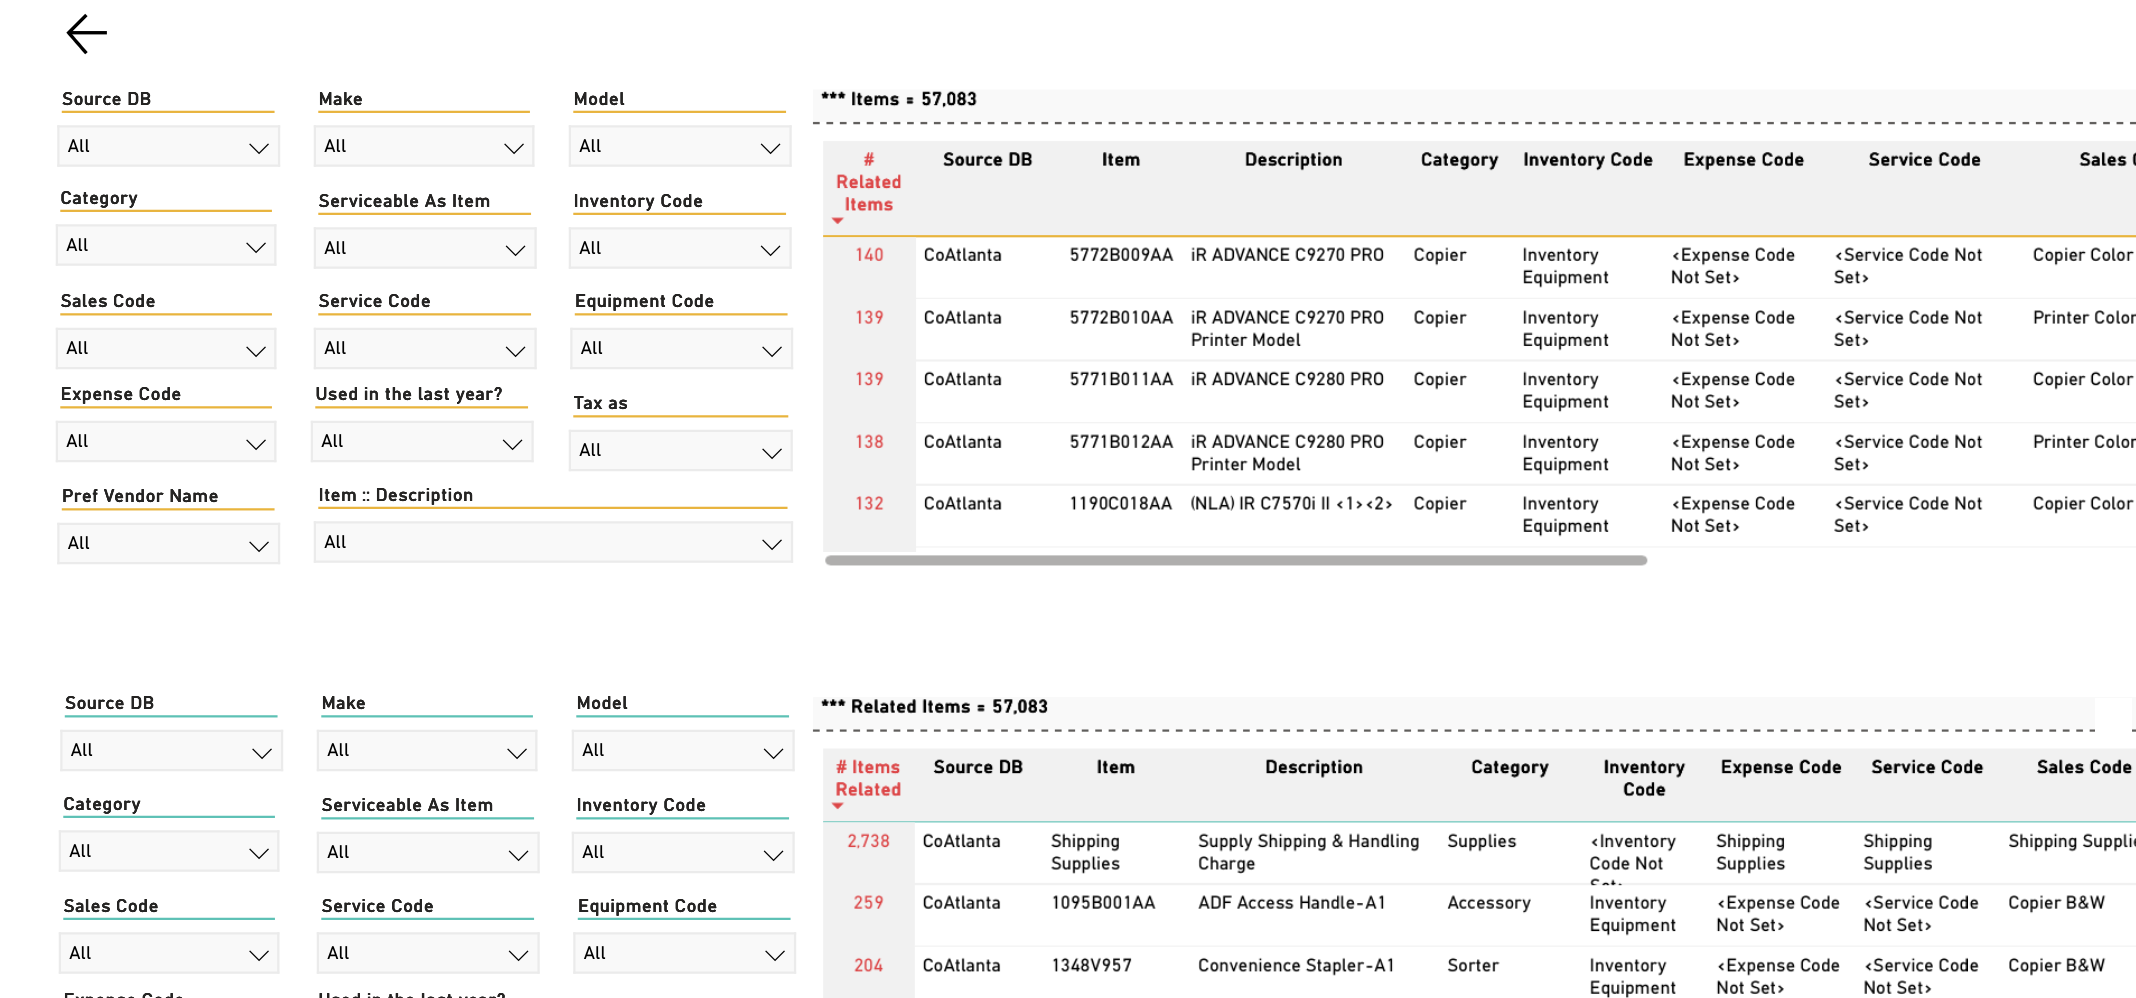Open the bottom Equipment Code dropdown
2136x998 pixels.
[684, 954]
